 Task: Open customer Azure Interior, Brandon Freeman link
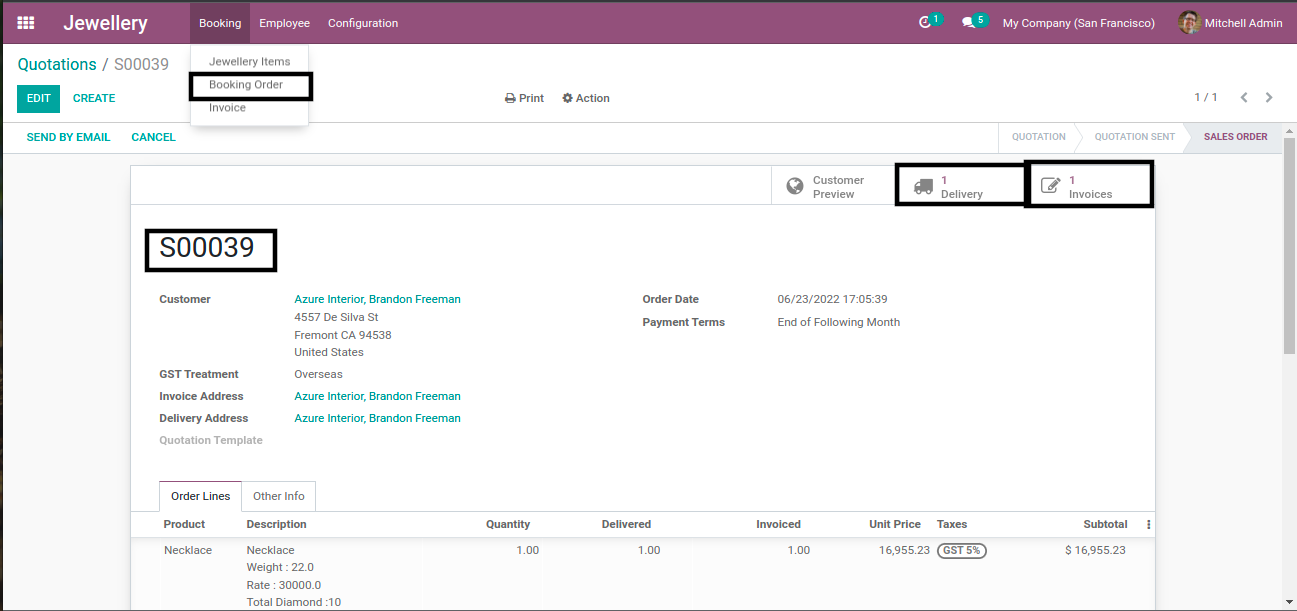(x=377, y=299)
